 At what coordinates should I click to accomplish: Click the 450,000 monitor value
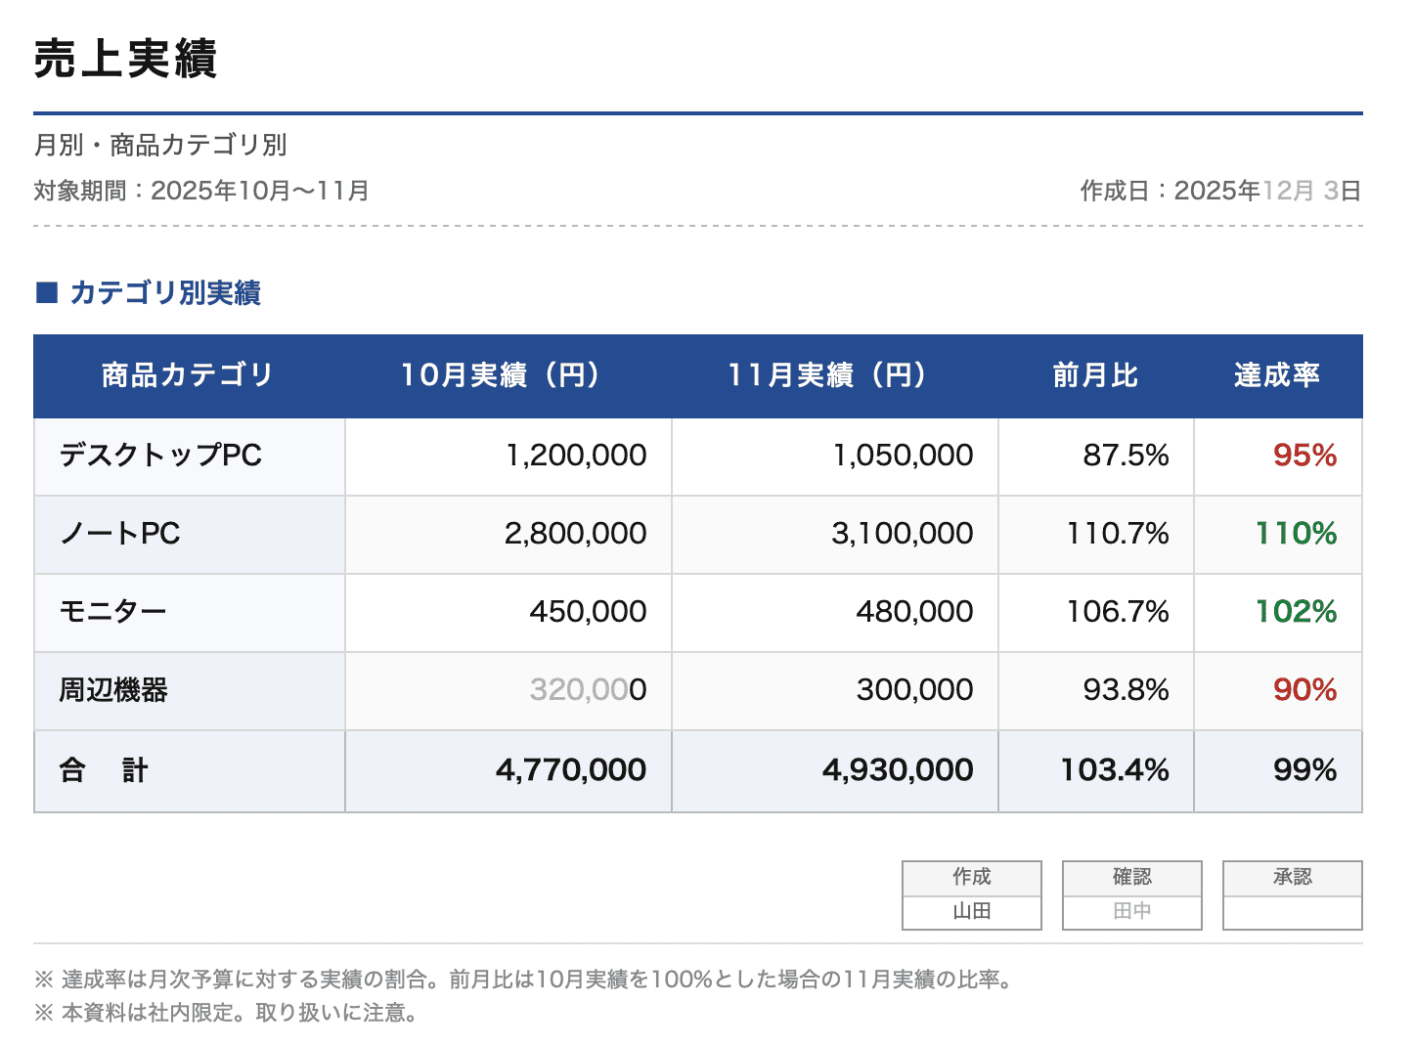coord(588,611)
